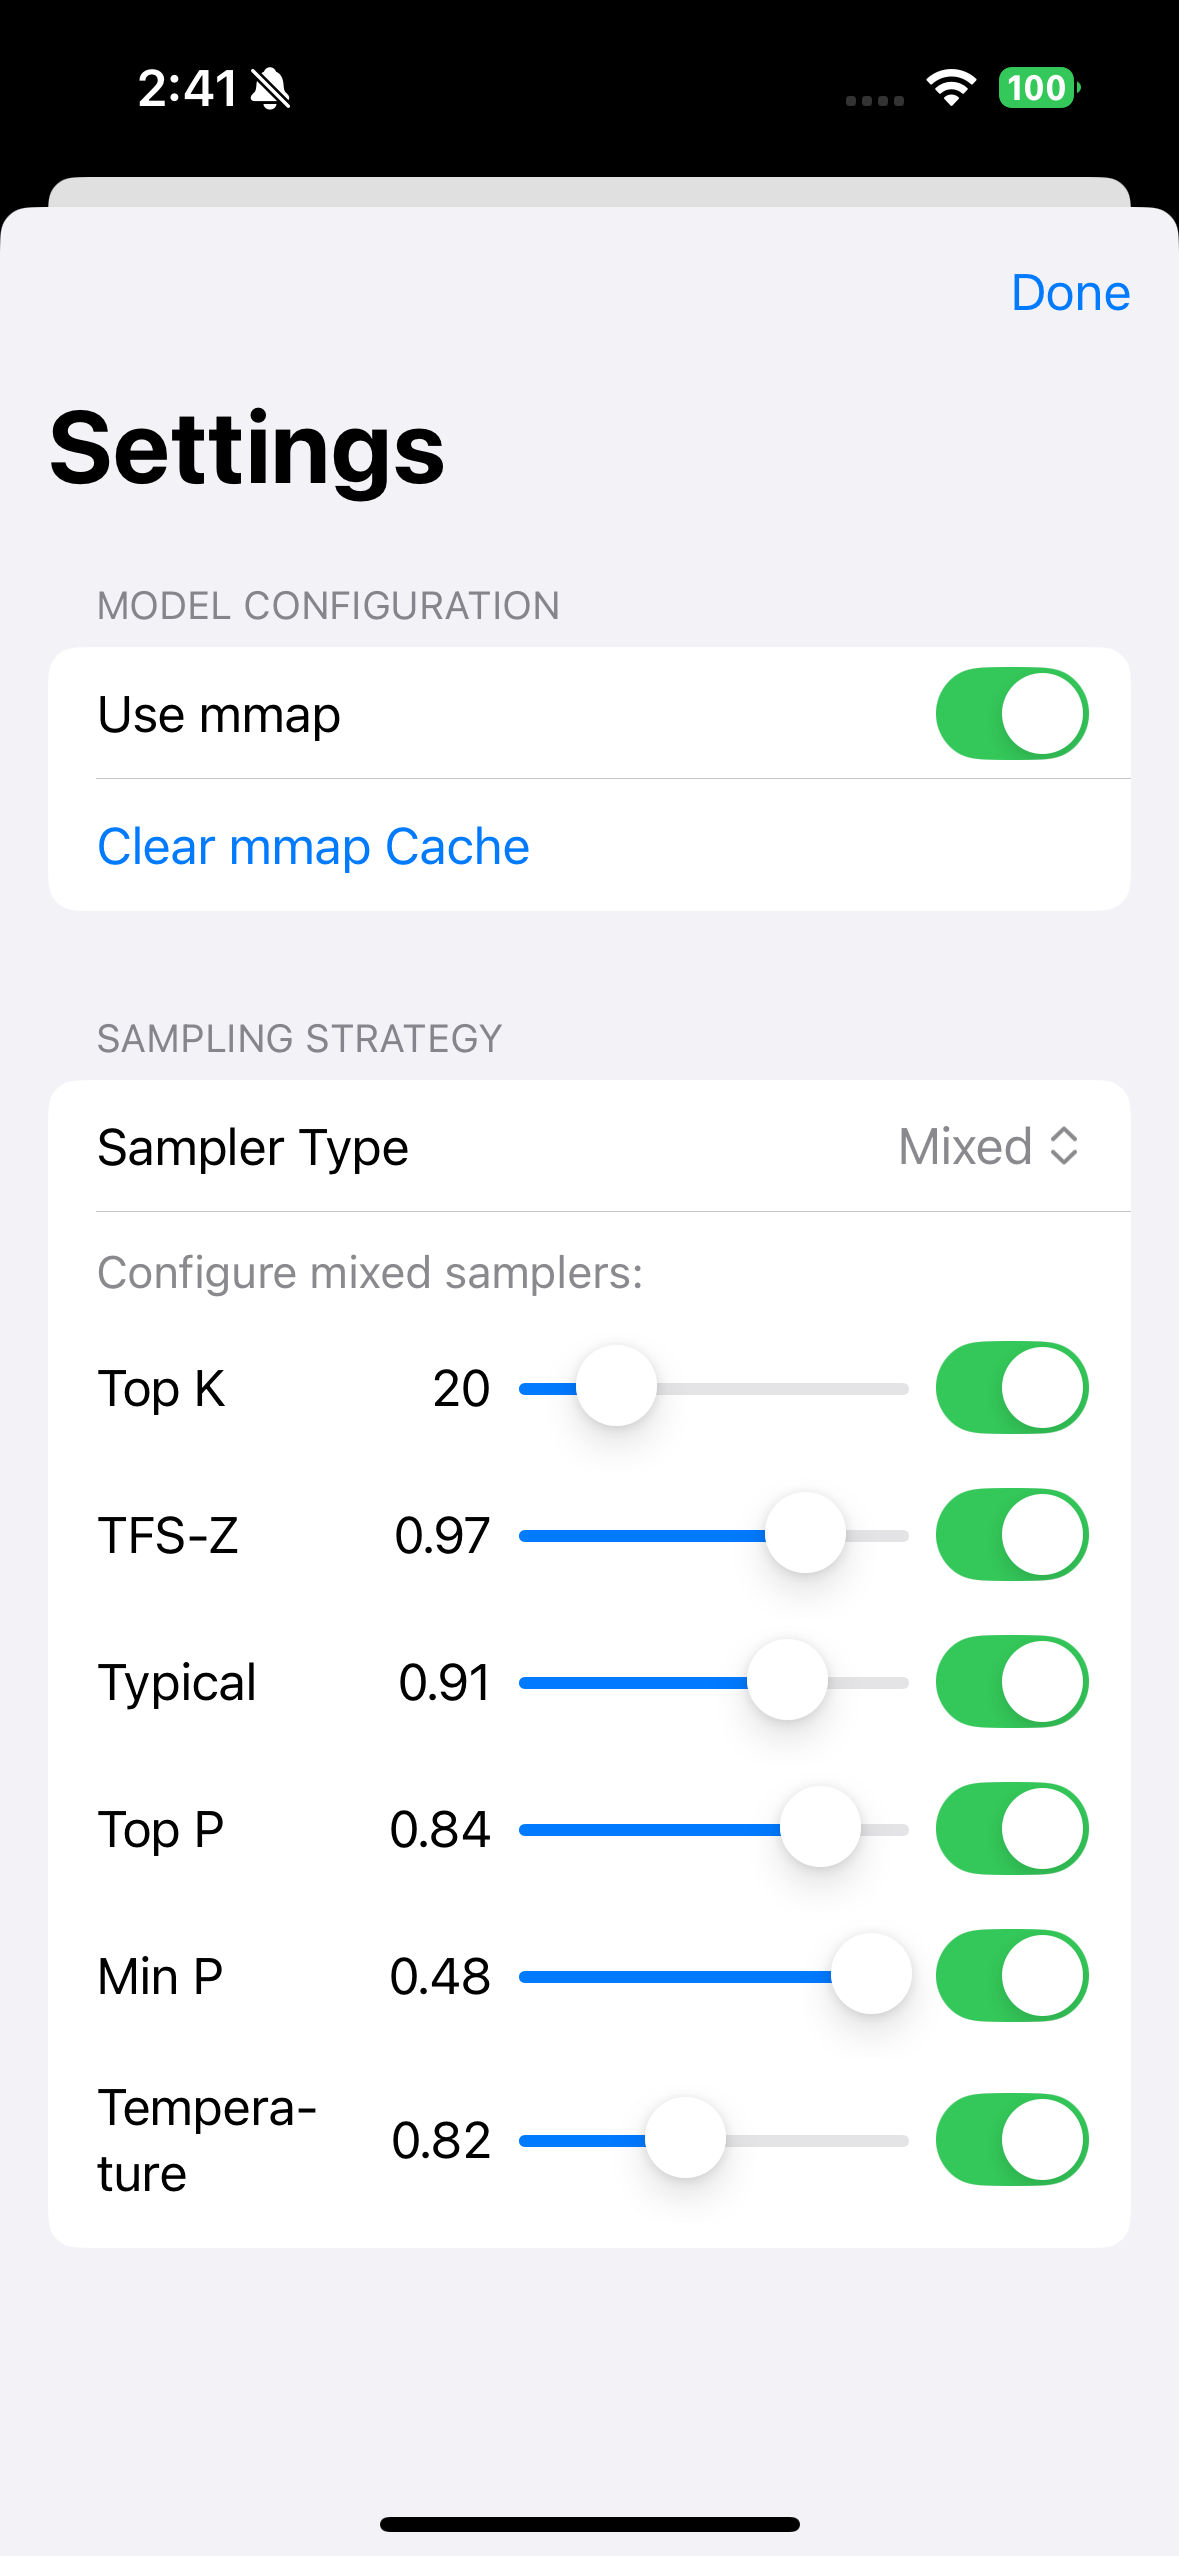Tap the Wi-Fi status icon
Screen dimensions: 1179x2556
[951, 88]
